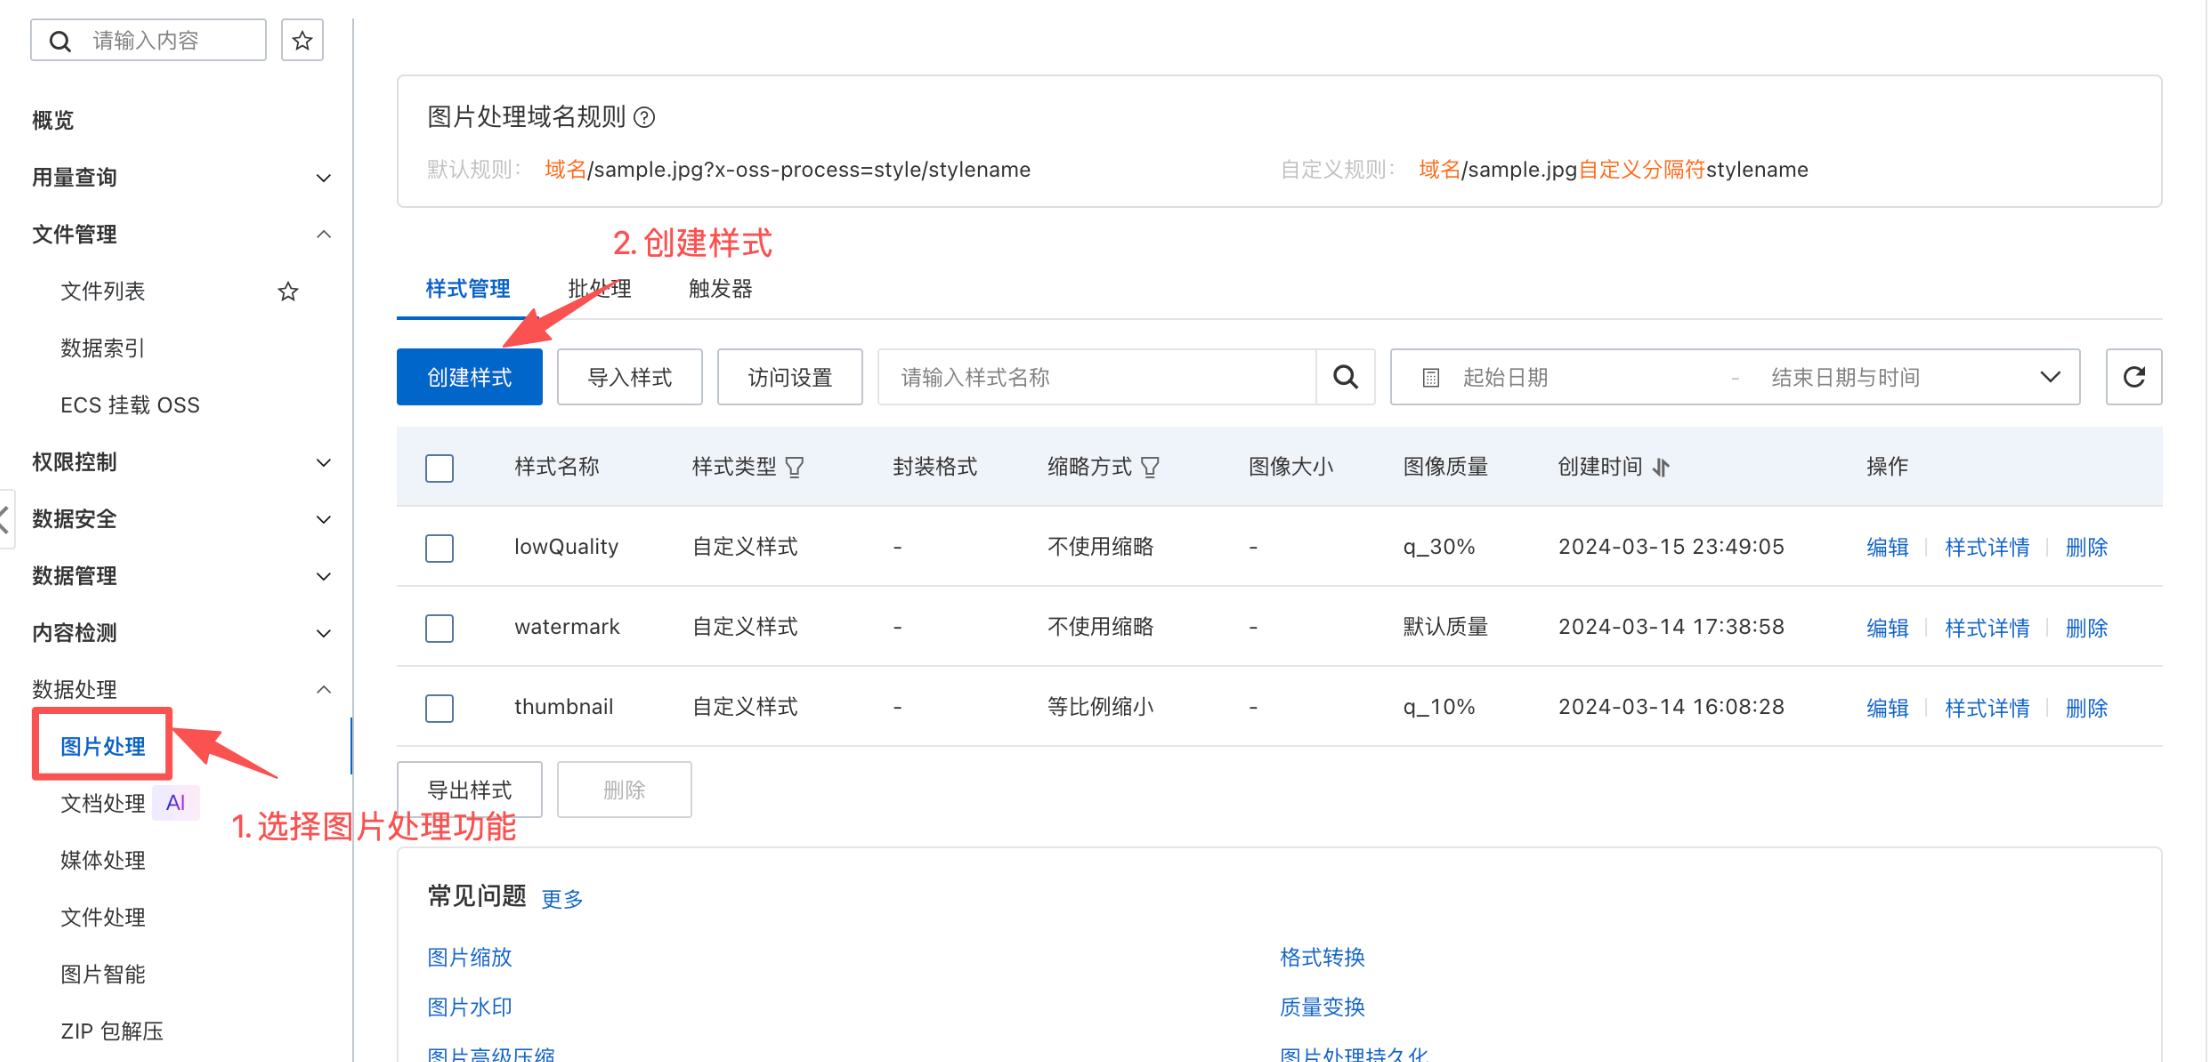Switch to the 批处理 tab
This screenshot has width=2210, height=1062.
[x=599, y=289]
